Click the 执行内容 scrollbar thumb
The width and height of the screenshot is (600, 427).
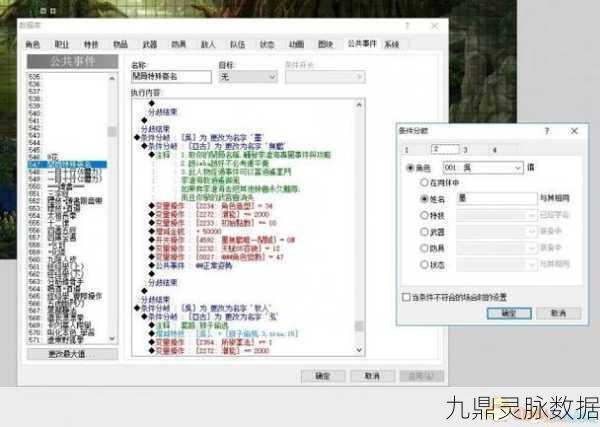(x=359, y=326)
